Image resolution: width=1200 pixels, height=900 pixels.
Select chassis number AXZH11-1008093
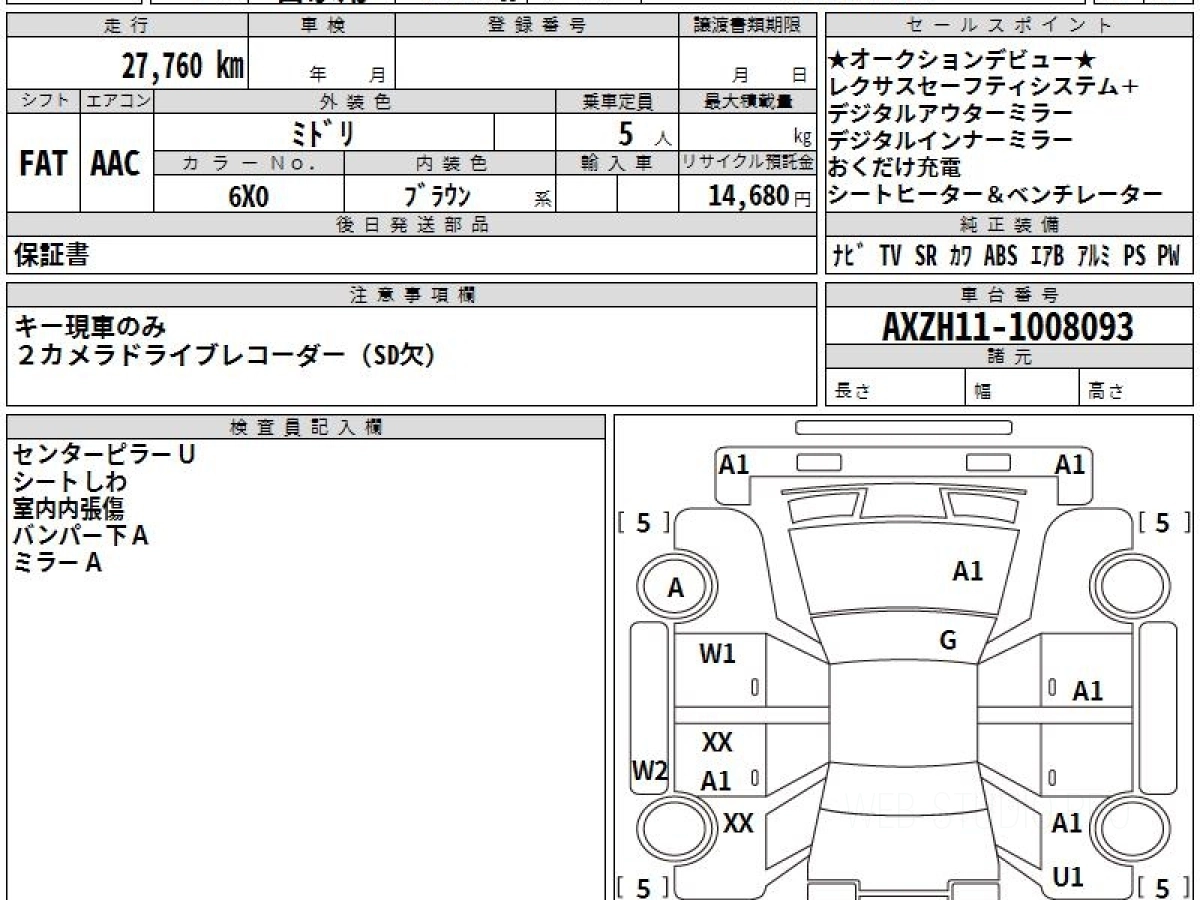click(x=1008, y=327)
